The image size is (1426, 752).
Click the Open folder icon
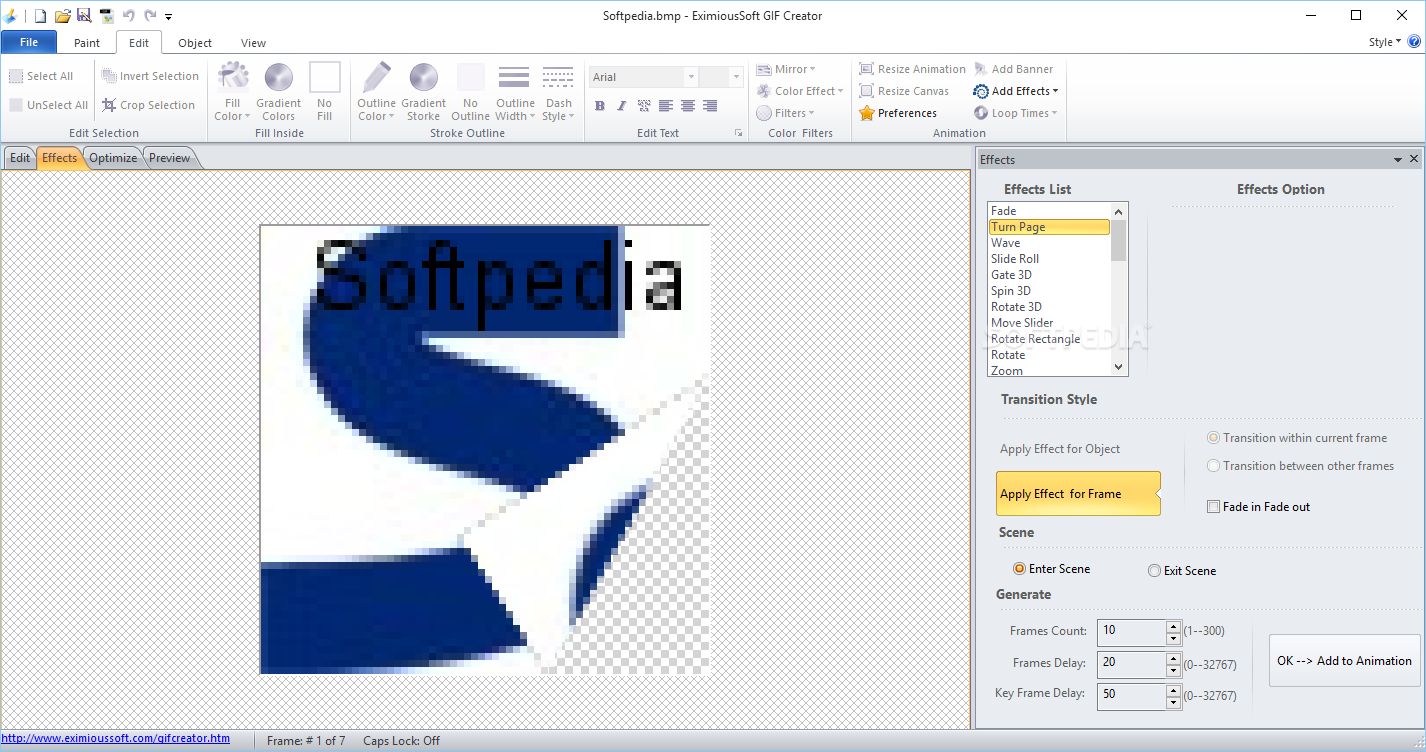click(62, 15)
